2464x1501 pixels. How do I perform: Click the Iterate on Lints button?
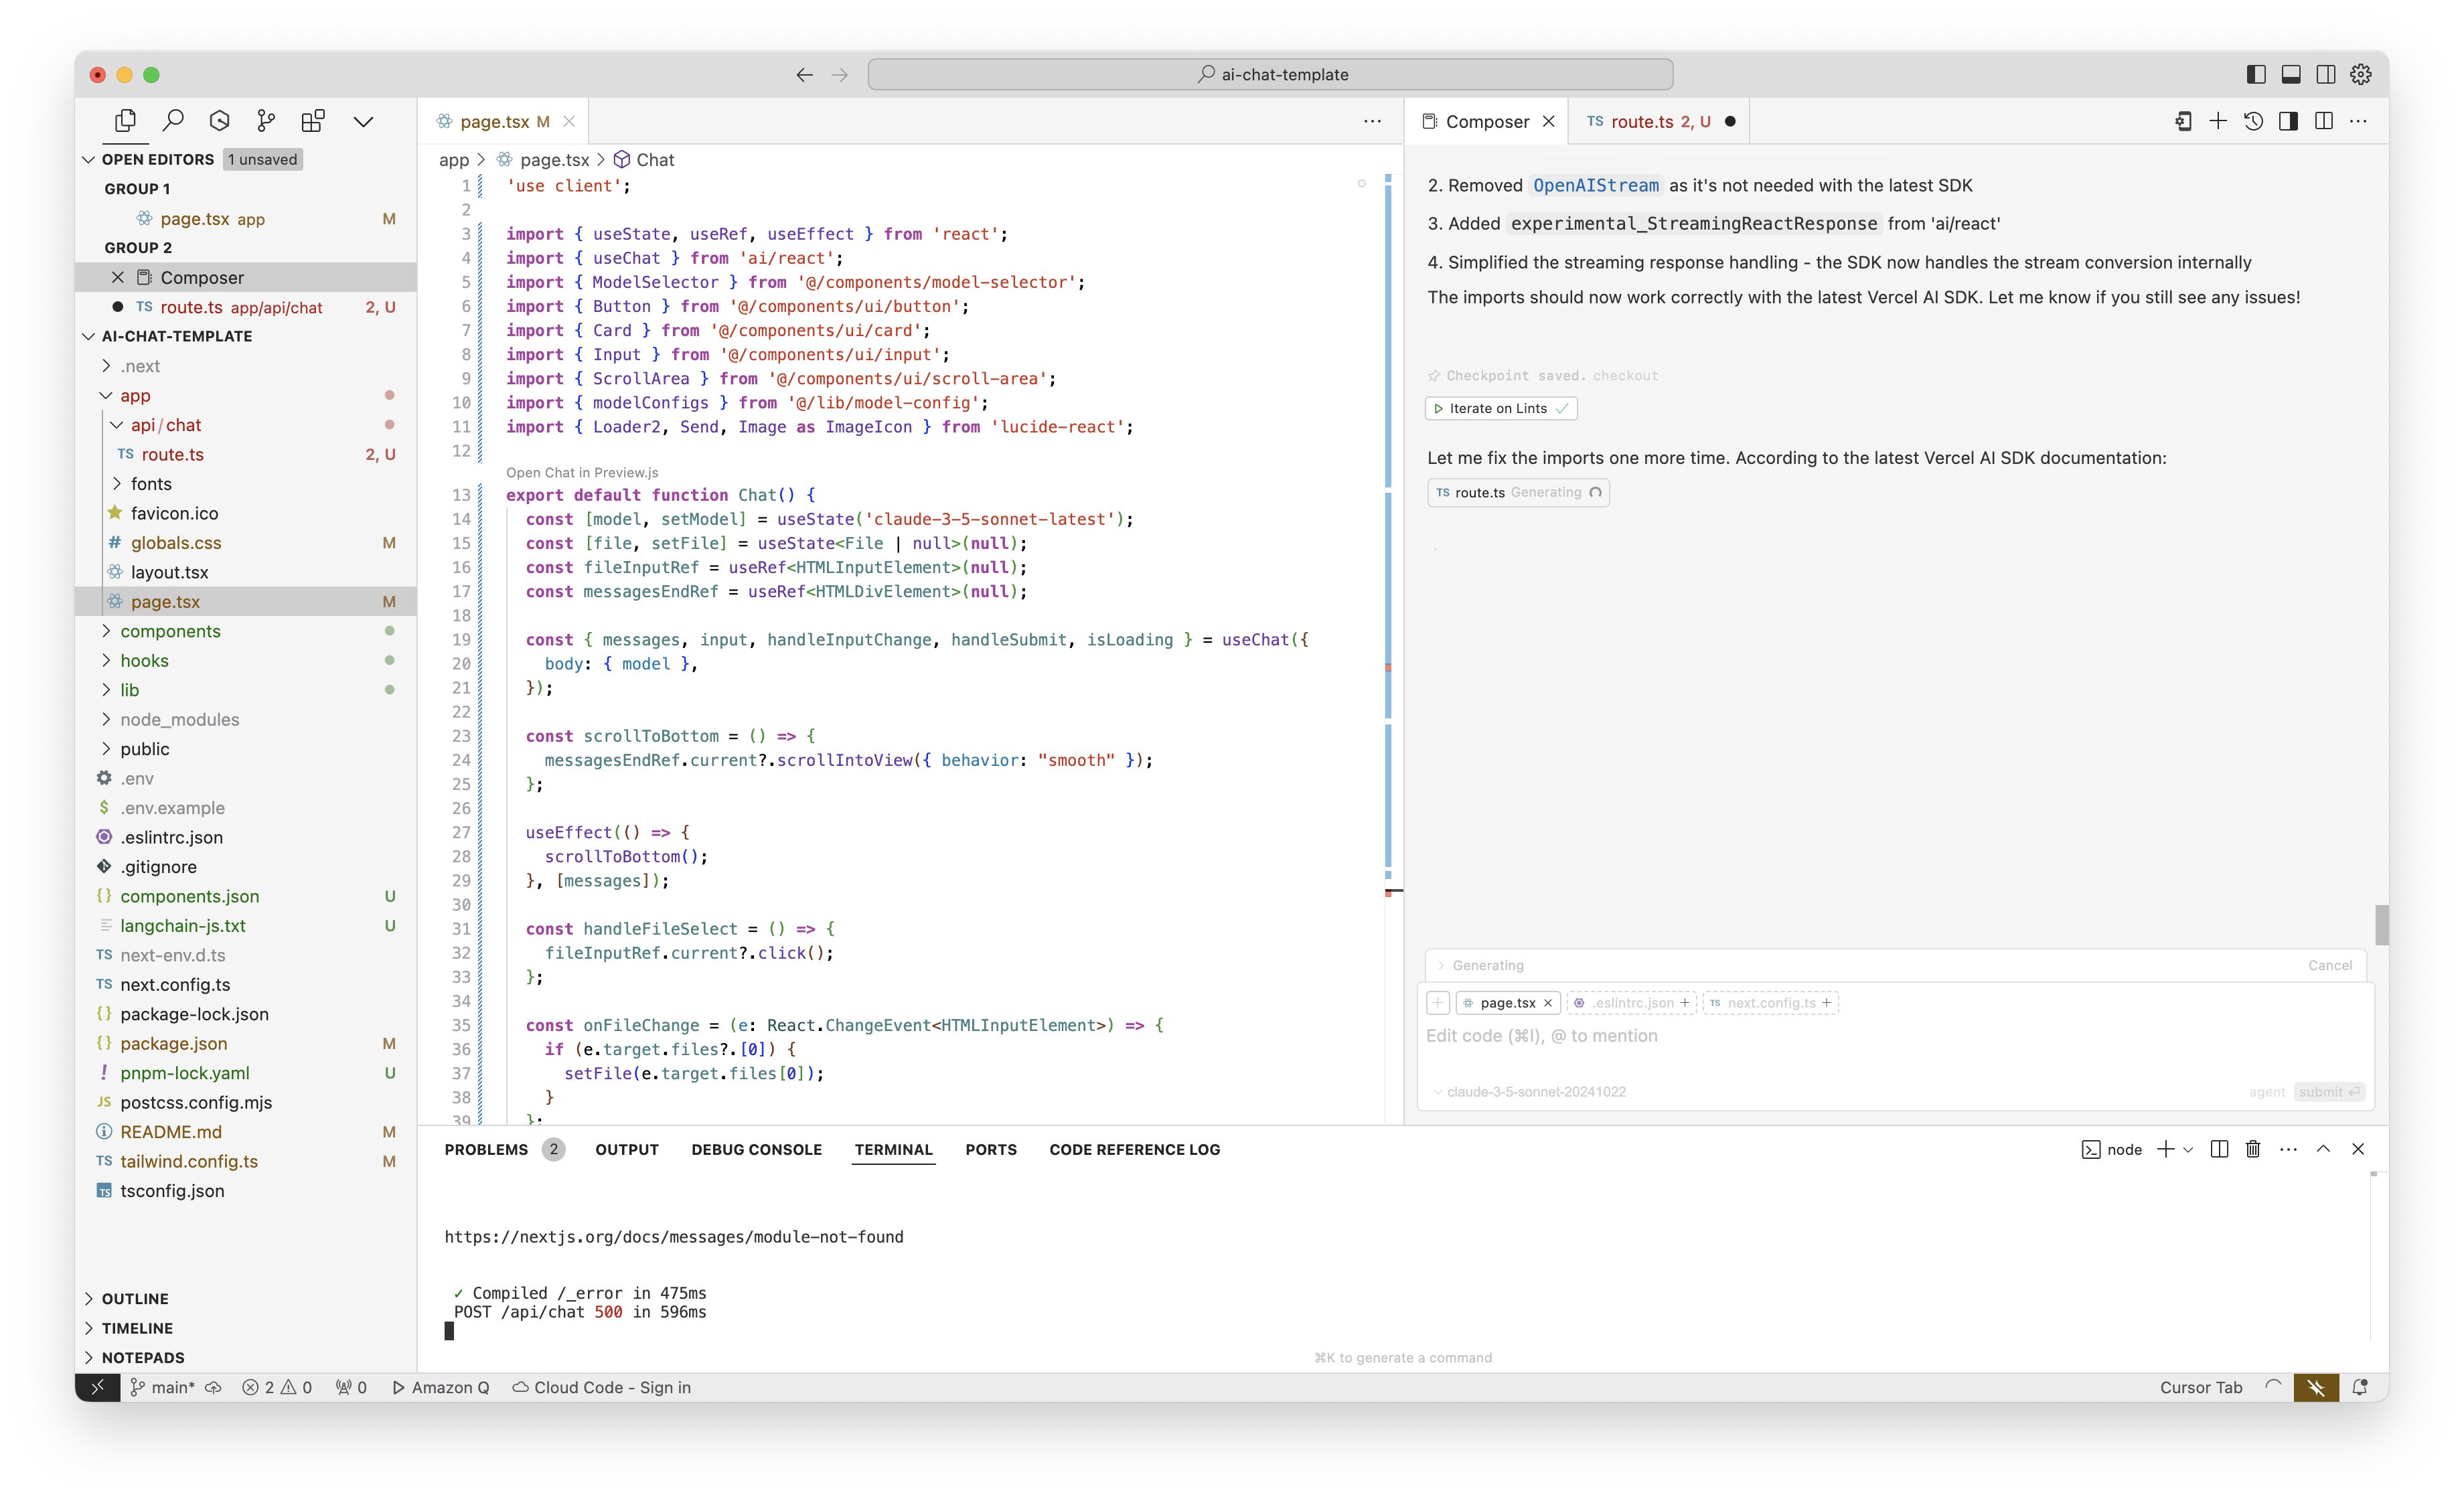pos(1500,408)
